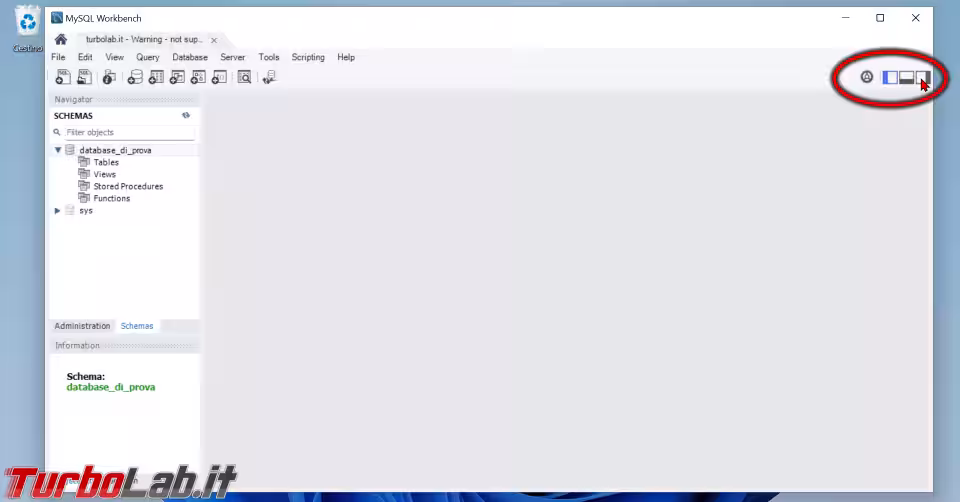Switch to the Schemas tab
The height and width of the screenshot is (502, 960).
point(137,326)
